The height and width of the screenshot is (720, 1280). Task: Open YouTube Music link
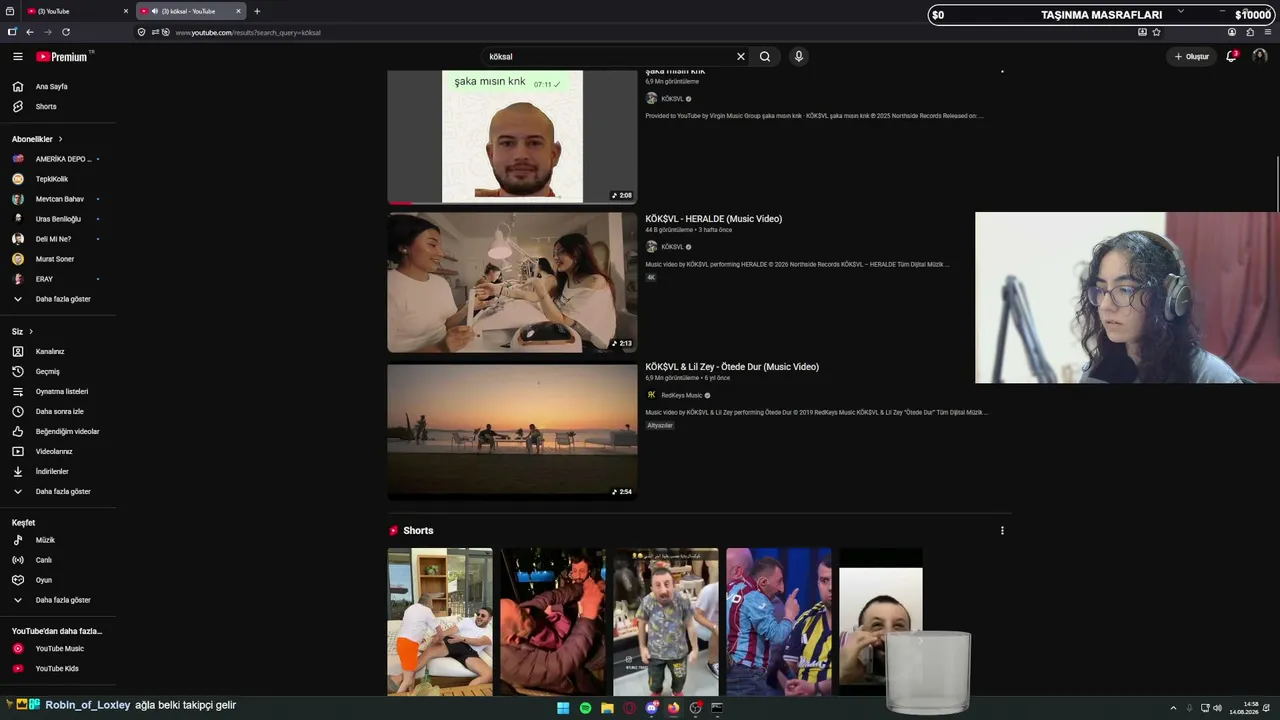(x=58, y=649)
